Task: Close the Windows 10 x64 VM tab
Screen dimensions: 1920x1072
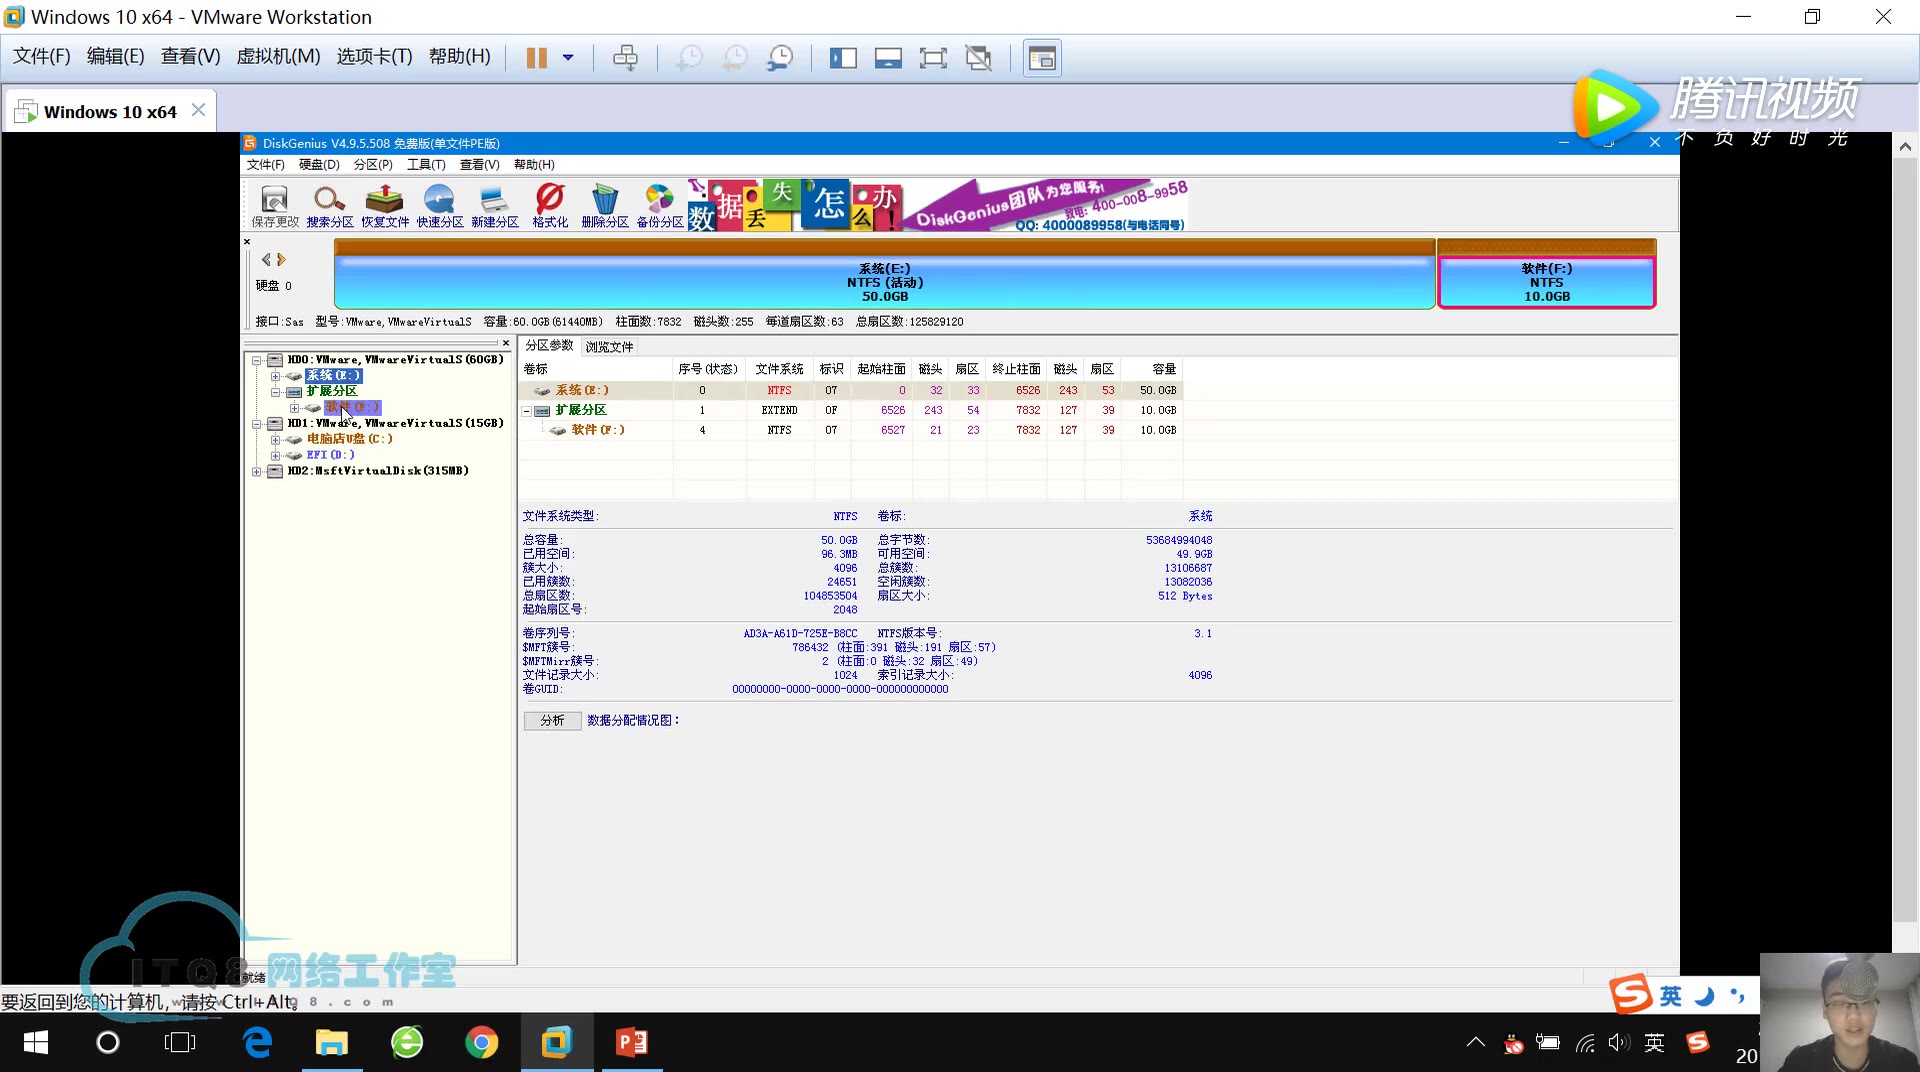Action: [x=199, y=110]
